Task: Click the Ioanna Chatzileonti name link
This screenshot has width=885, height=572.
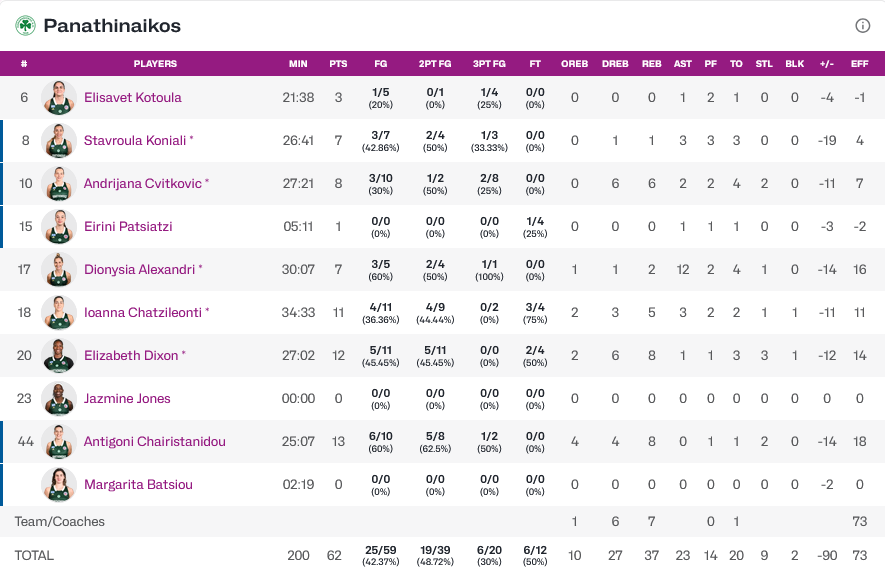Action: (x=143, y=313)
